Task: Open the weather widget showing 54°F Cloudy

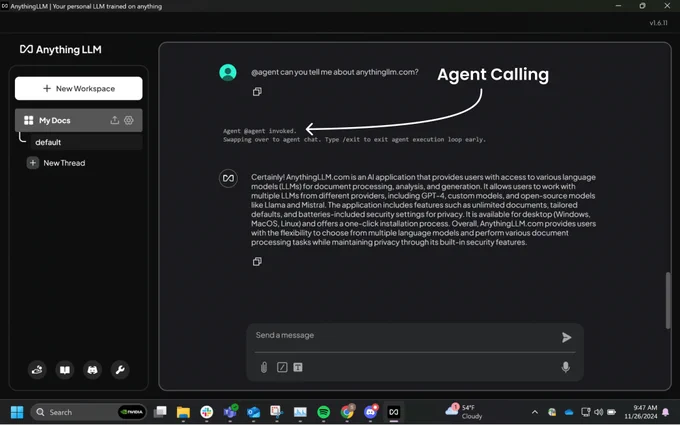Action: tap(464, 412)
